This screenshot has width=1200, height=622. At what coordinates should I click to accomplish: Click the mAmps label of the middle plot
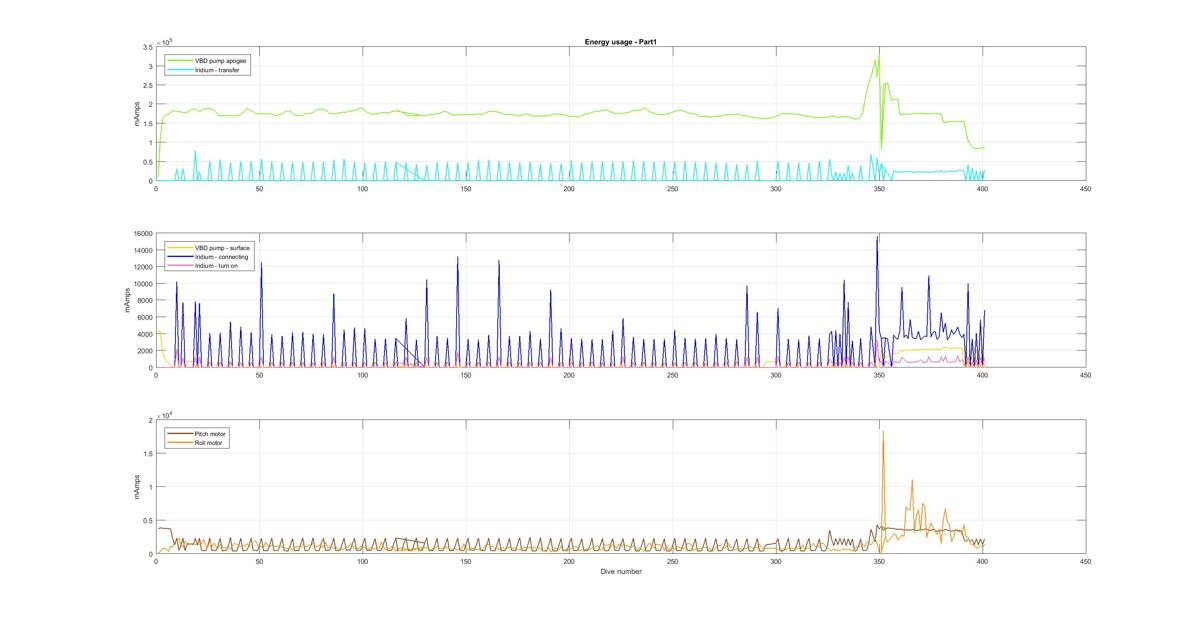click(128, 301)
